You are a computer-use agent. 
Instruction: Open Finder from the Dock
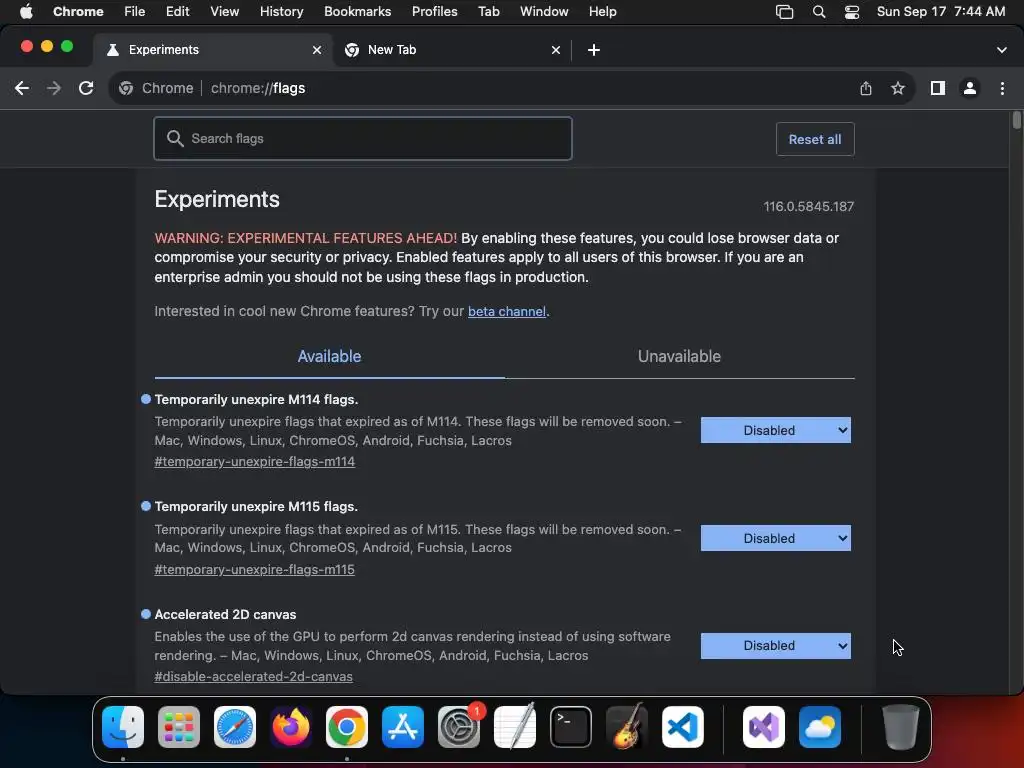[123, 727]
